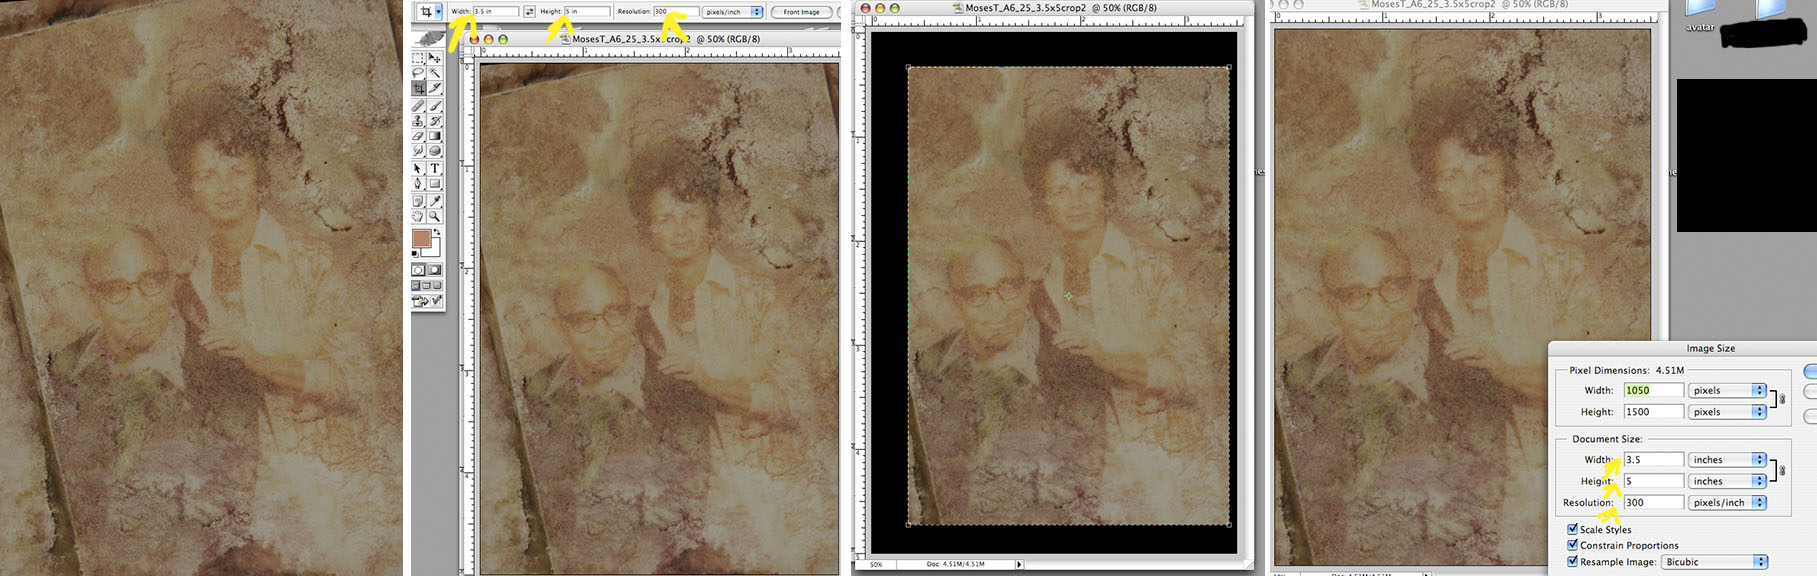Select the Blur tool

coord(418,151)
